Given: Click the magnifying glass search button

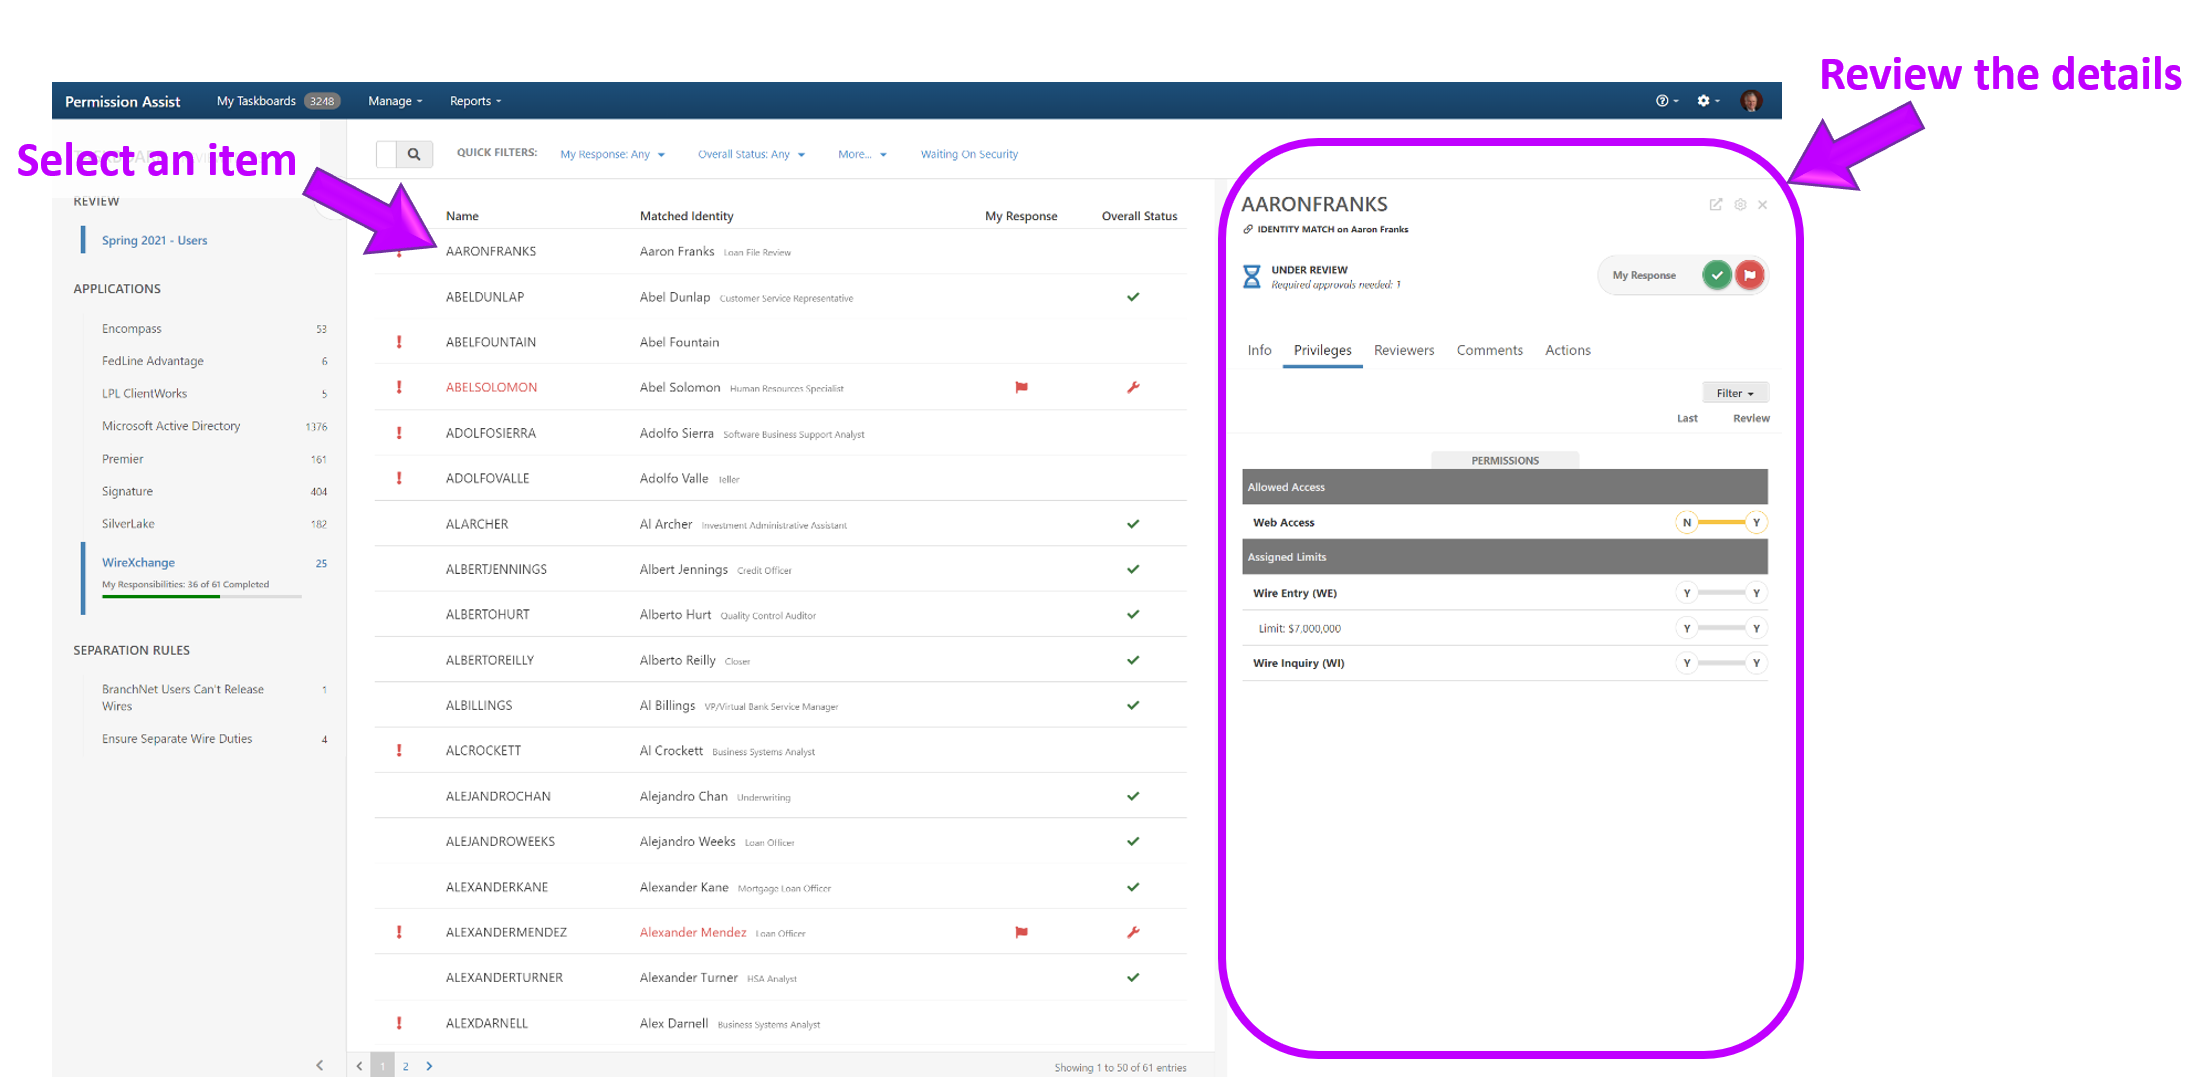Looking at the screenshot, I should point(414,154).
